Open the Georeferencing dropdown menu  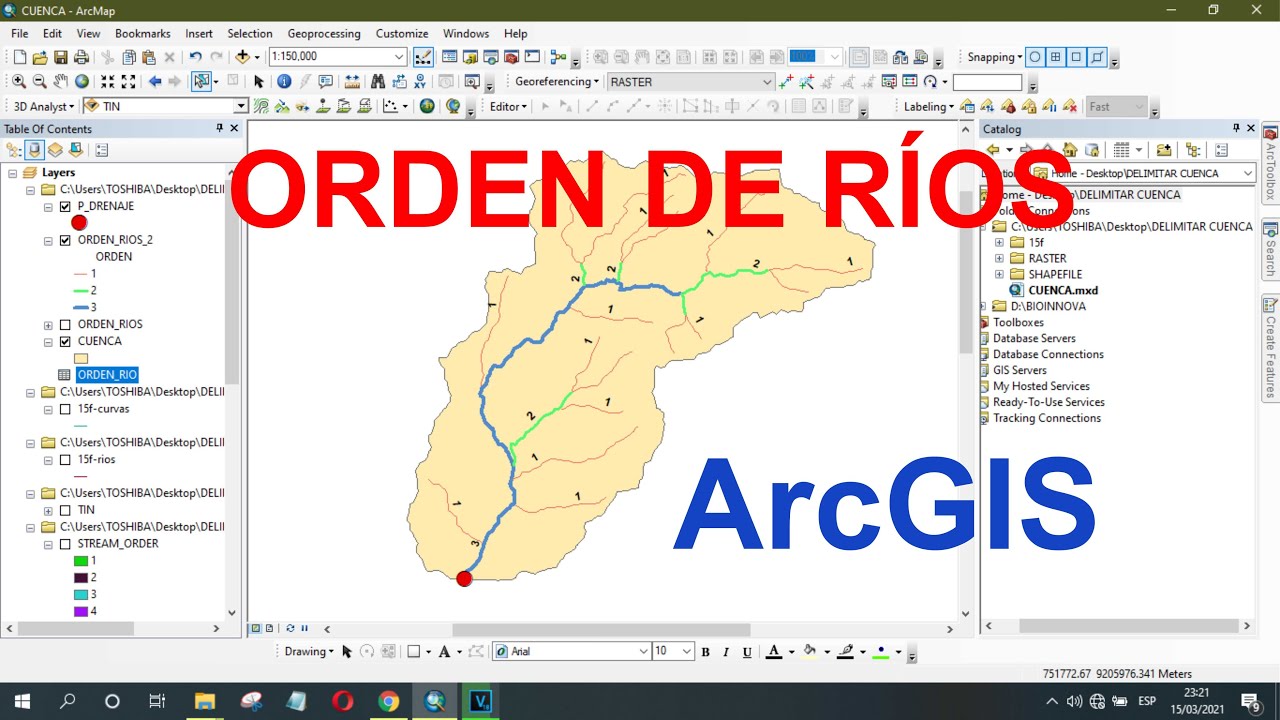tap(556, 82)
